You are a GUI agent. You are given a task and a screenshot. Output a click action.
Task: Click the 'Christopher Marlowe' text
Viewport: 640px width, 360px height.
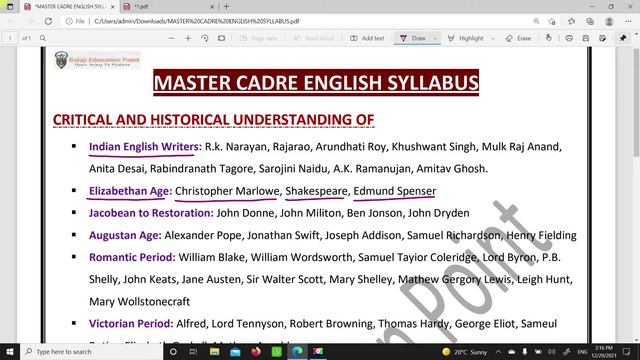(x=227, y=191)
